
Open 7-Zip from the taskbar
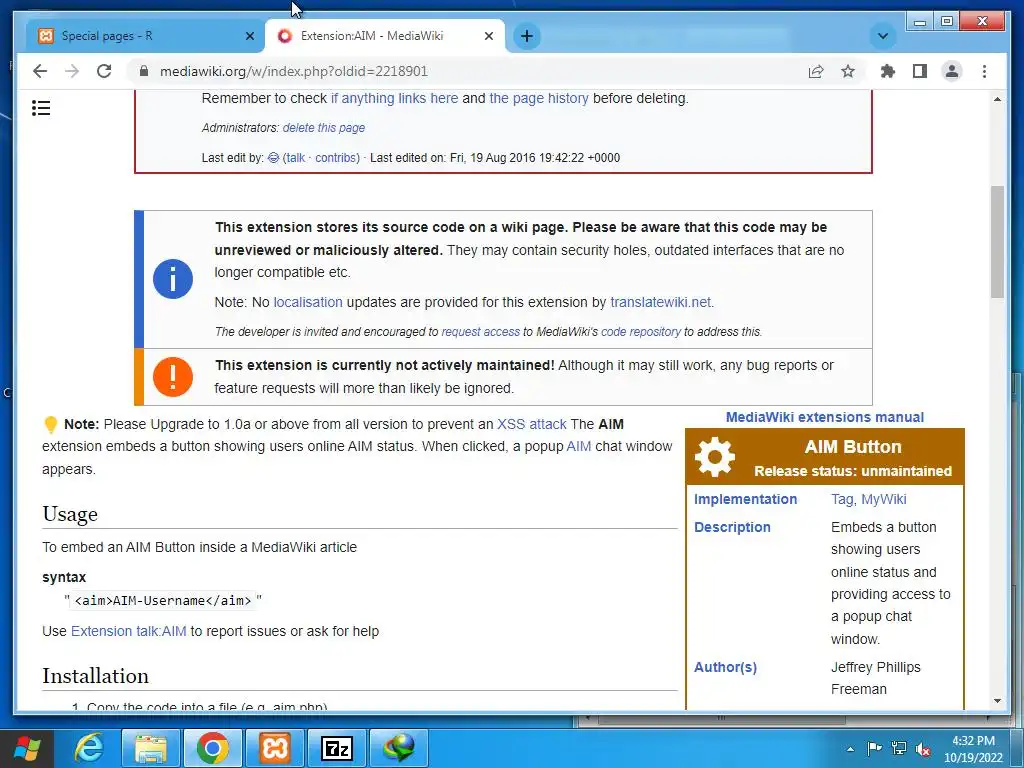(337, 748)
